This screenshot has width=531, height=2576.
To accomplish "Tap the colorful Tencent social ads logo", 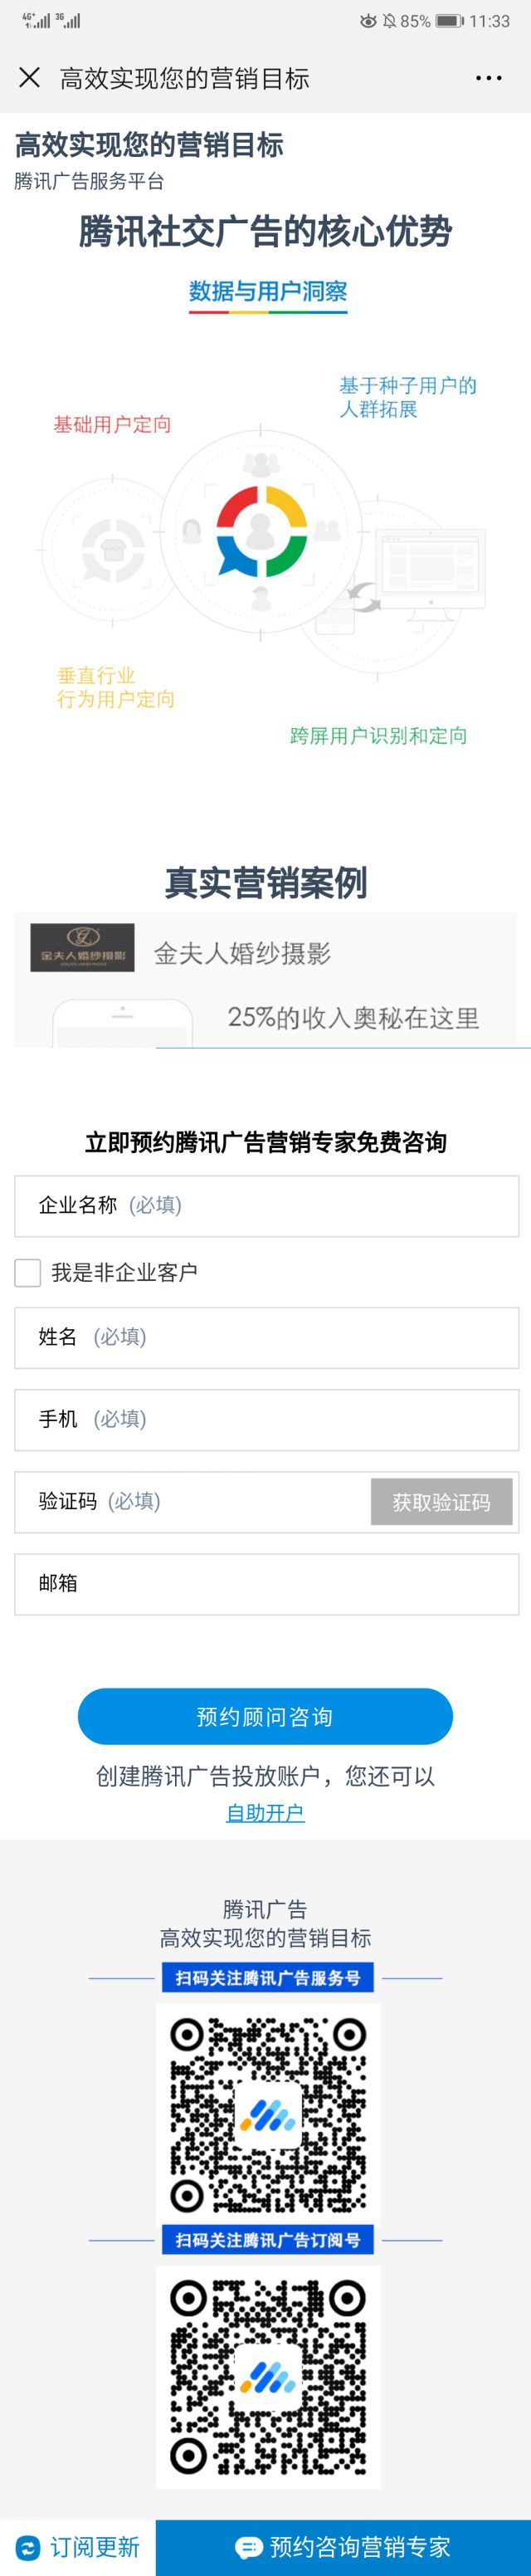I will 262,531.
